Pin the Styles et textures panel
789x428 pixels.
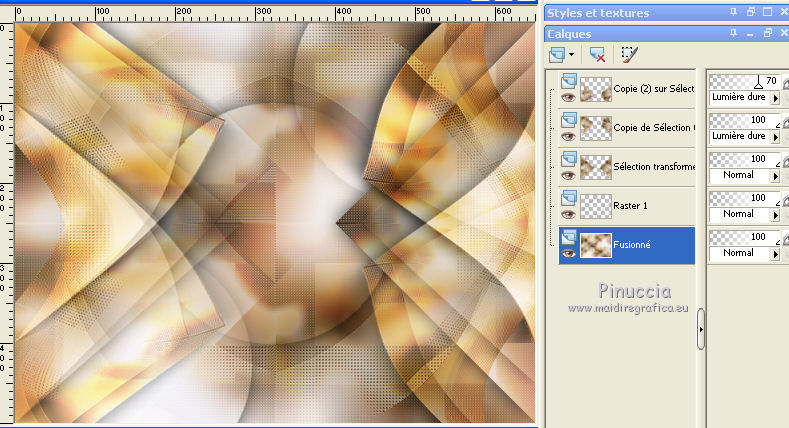[734, 12]
